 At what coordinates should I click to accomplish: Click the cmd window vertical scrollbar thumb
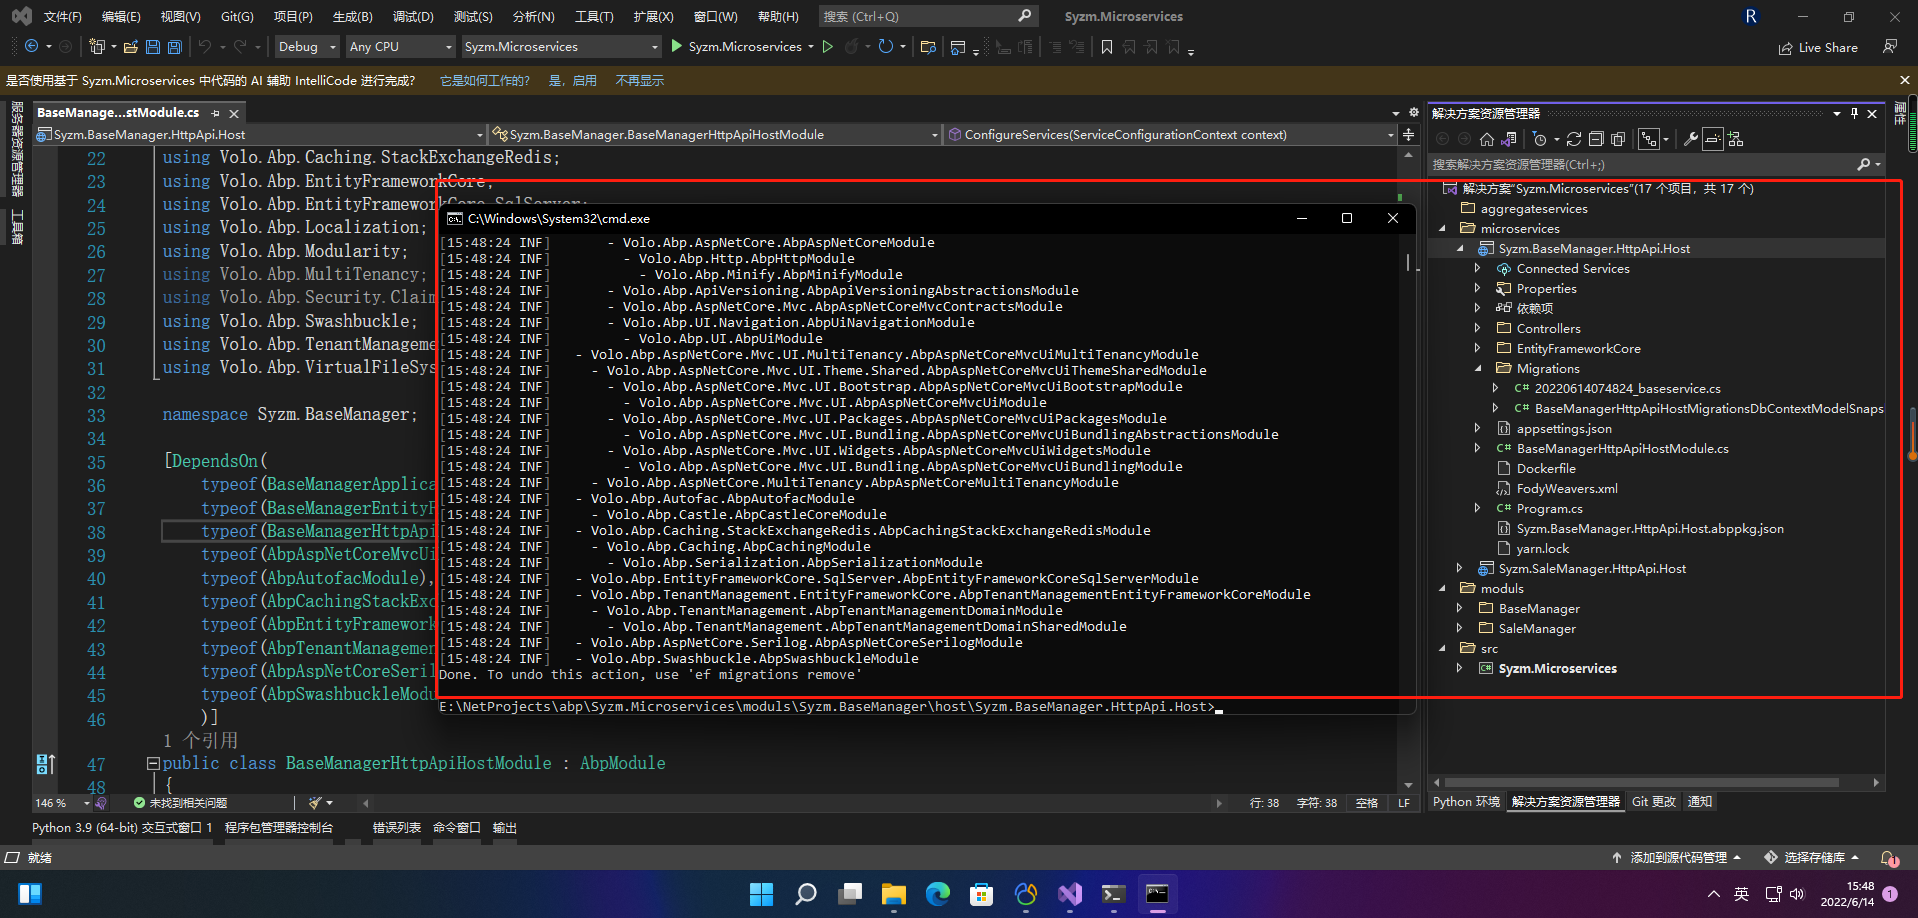(1407, 262)
